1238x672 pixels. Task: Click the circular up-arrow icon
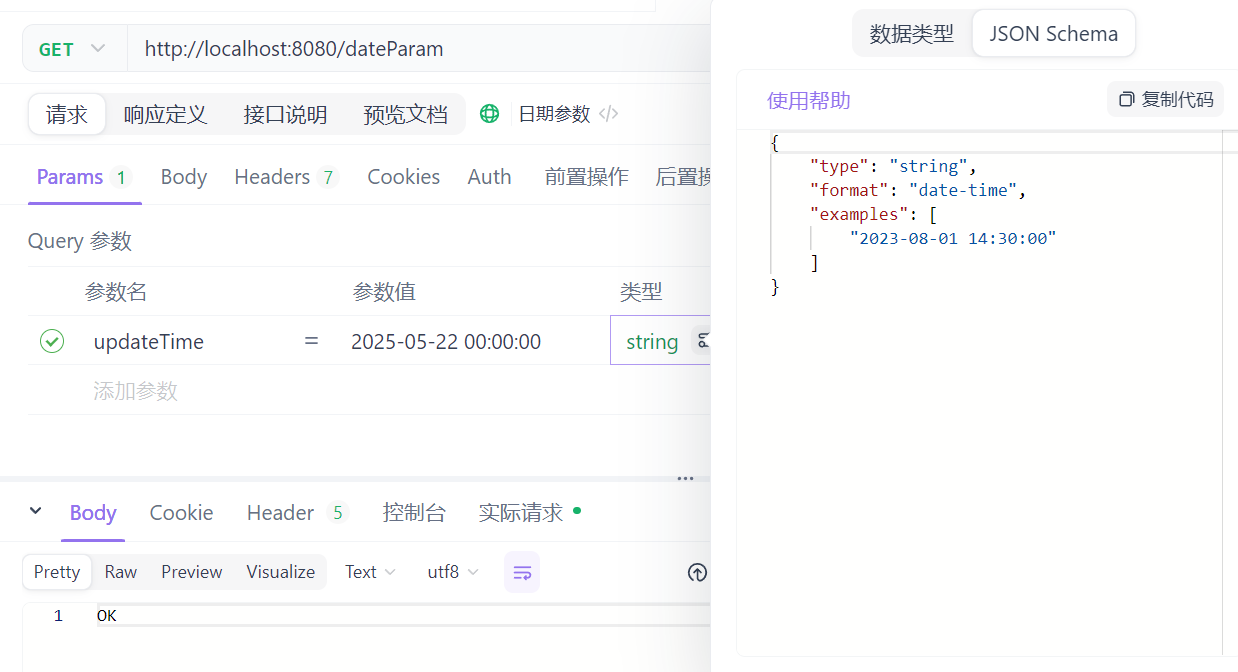[697, 573]
